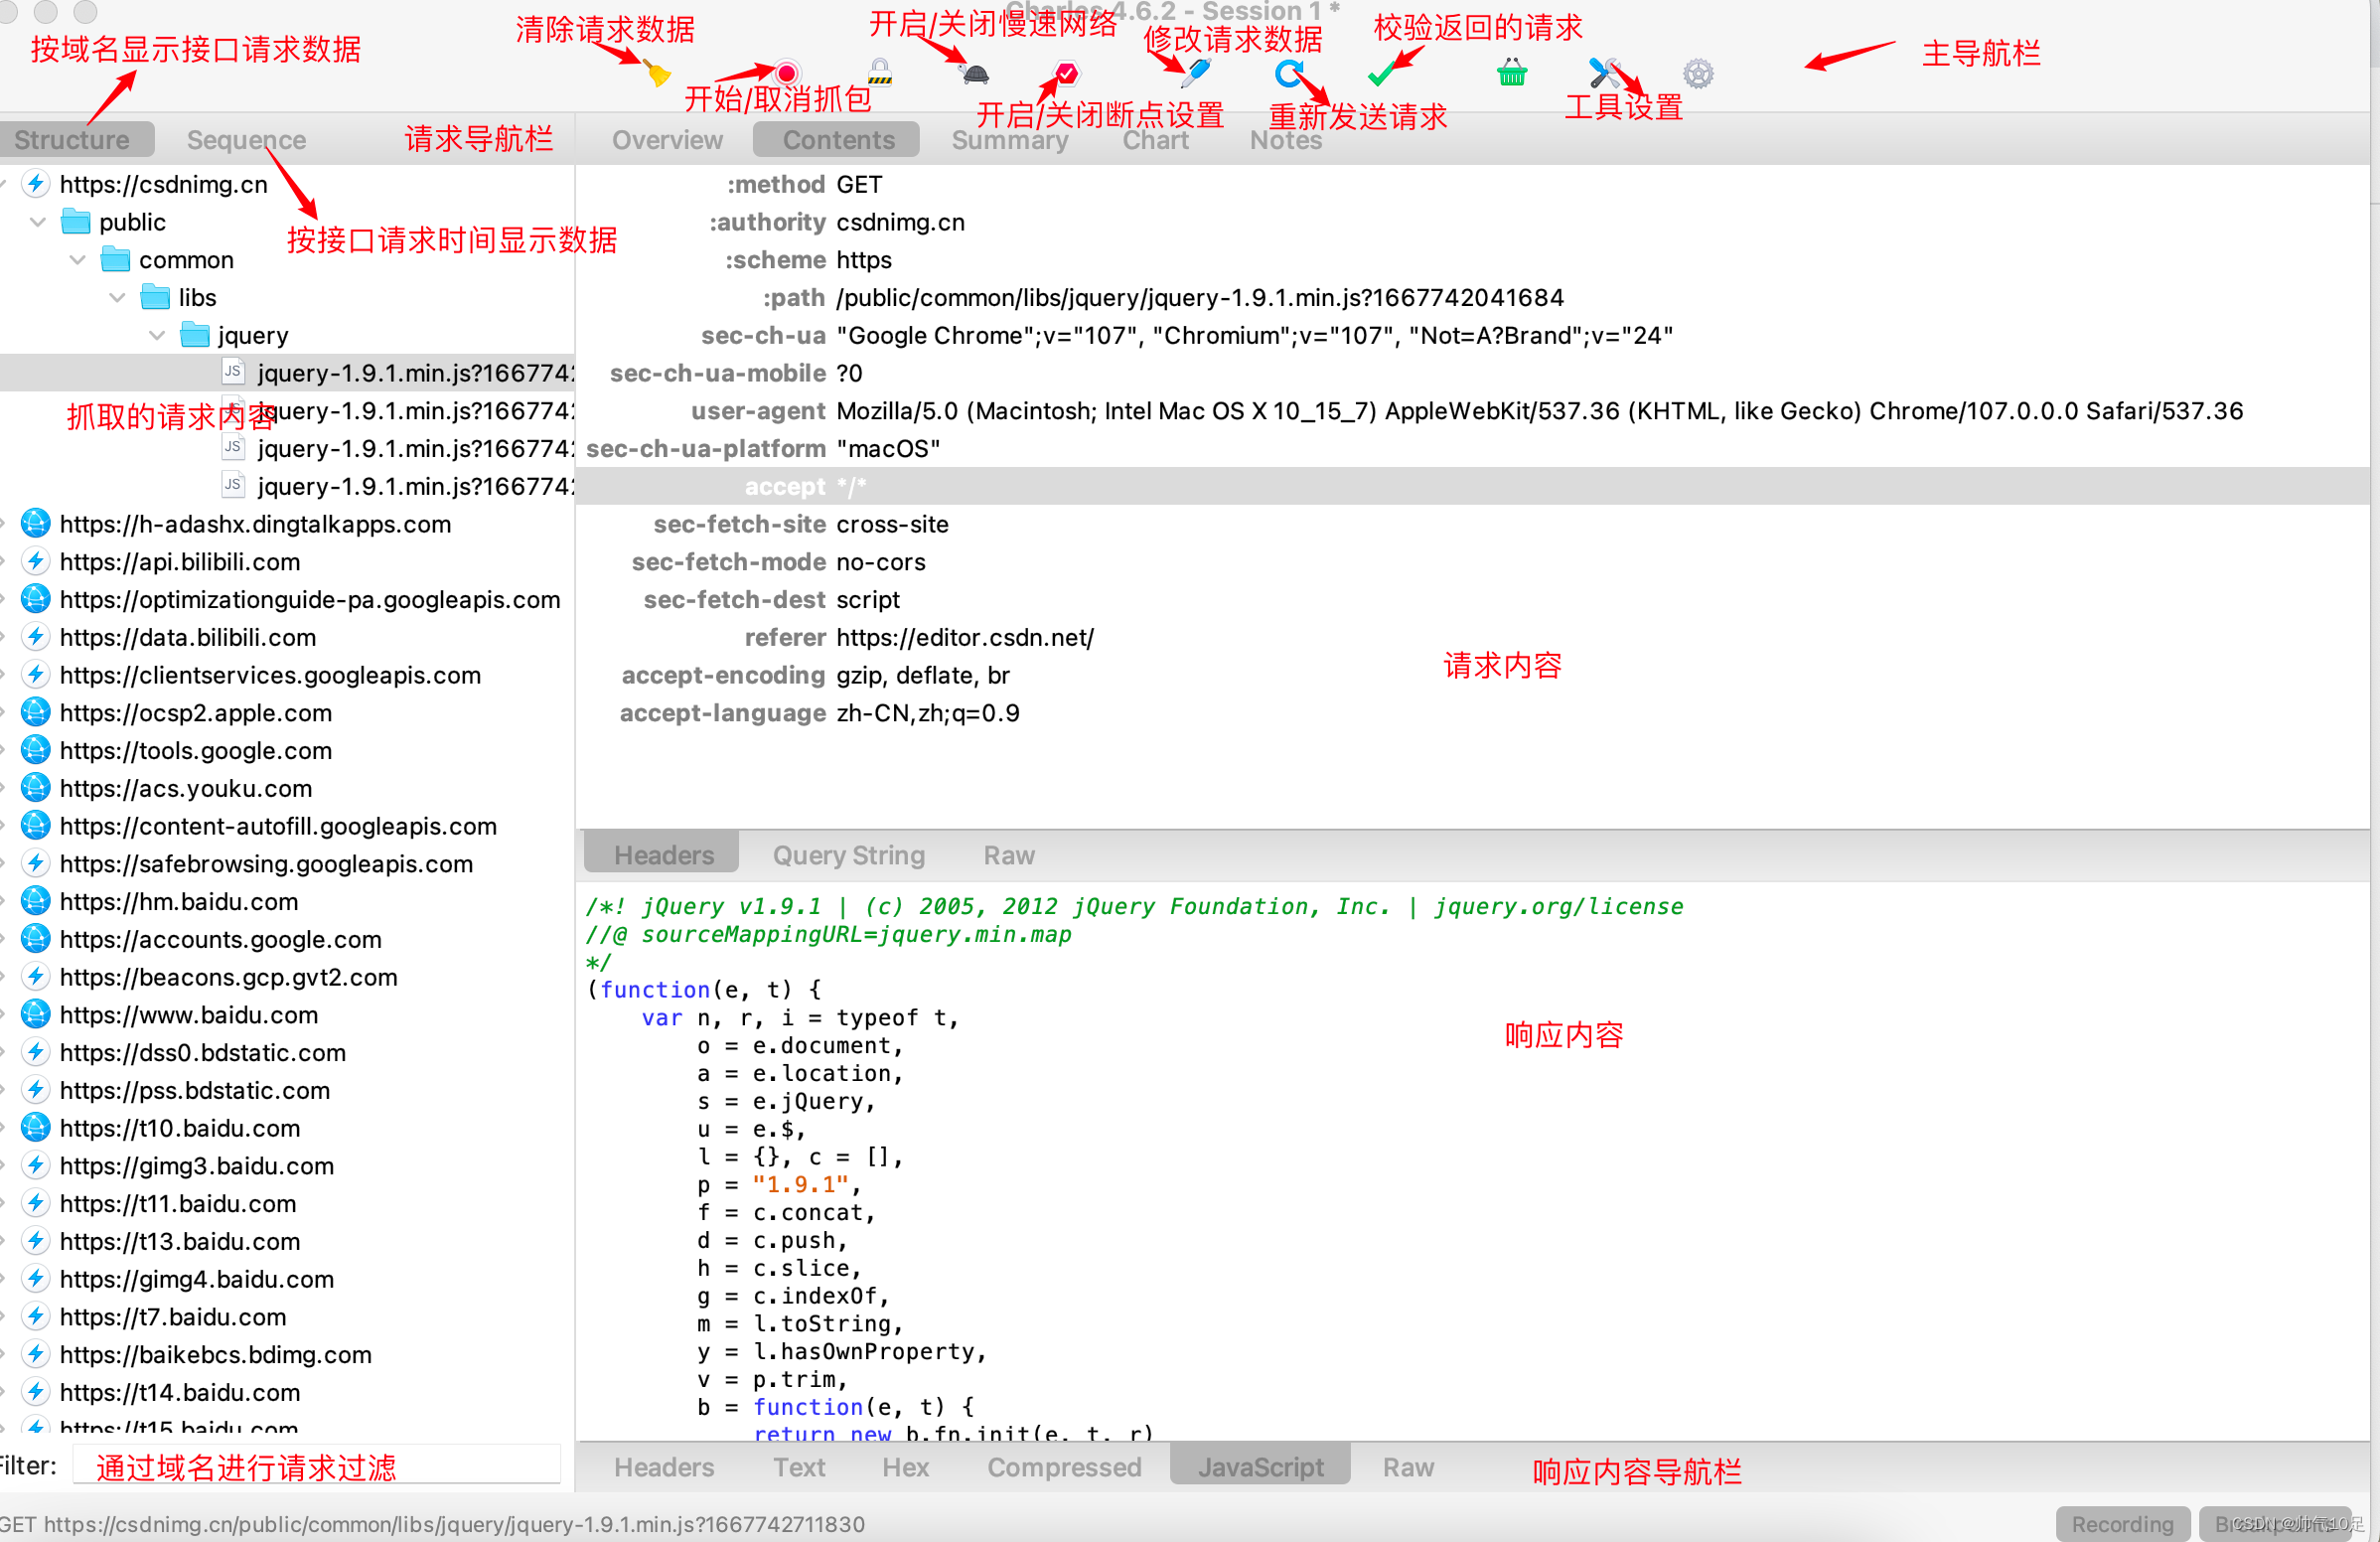Click the Query String request tab

click(x=848, y=855)
